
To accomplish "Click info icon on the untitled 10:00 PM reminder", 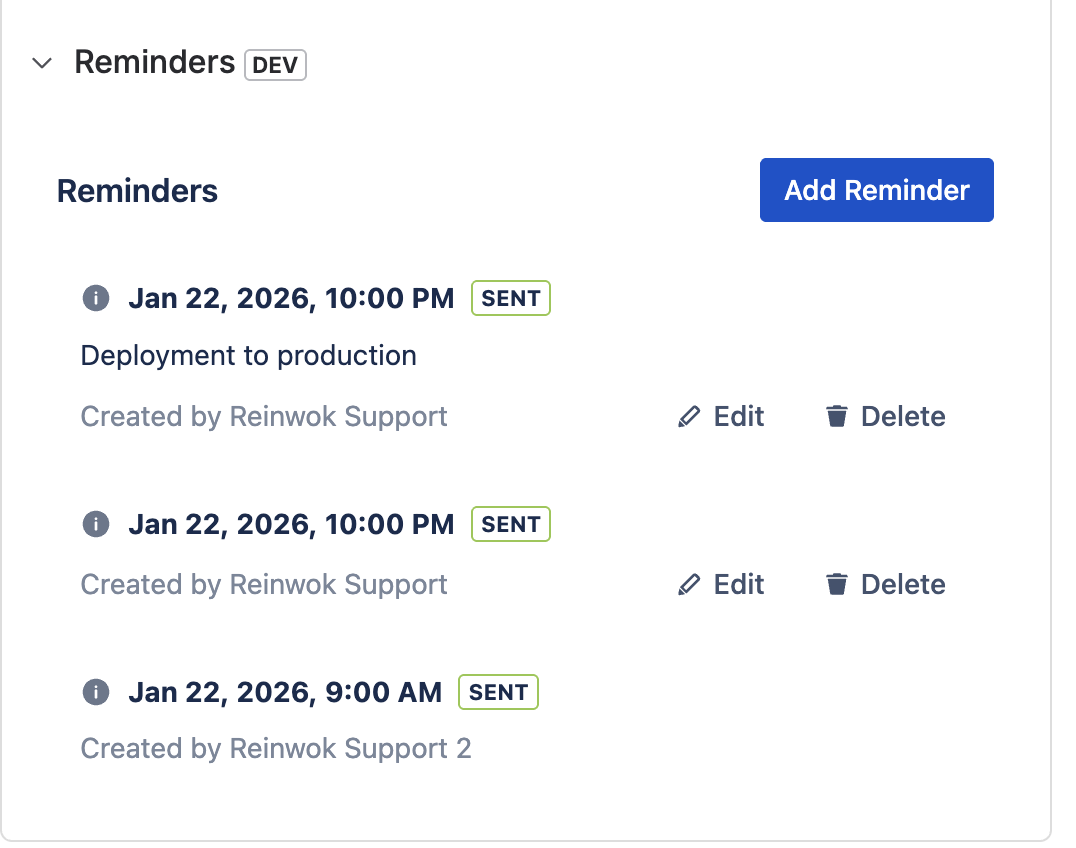I will coord(95,524).
